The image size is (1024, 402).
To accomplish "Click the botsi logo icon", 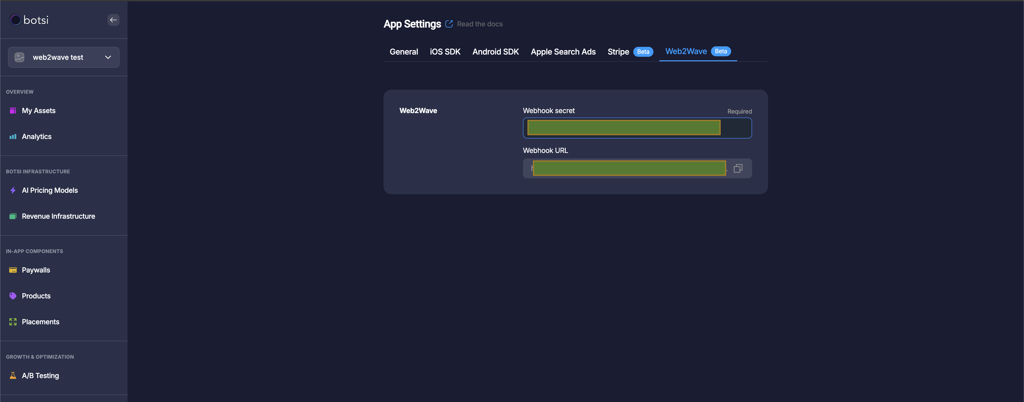I will tap(16, 20).
